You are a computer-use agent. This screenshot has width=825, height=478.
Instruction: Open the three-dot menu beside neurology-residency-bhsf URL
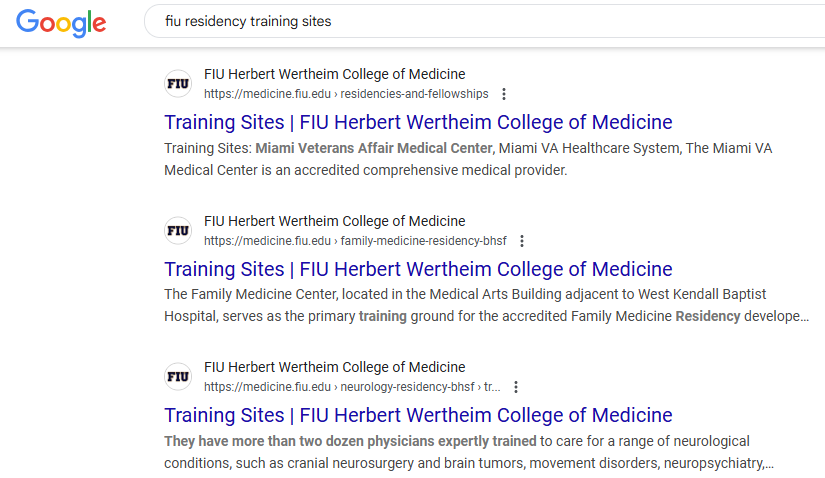click(x=516, y=387)
